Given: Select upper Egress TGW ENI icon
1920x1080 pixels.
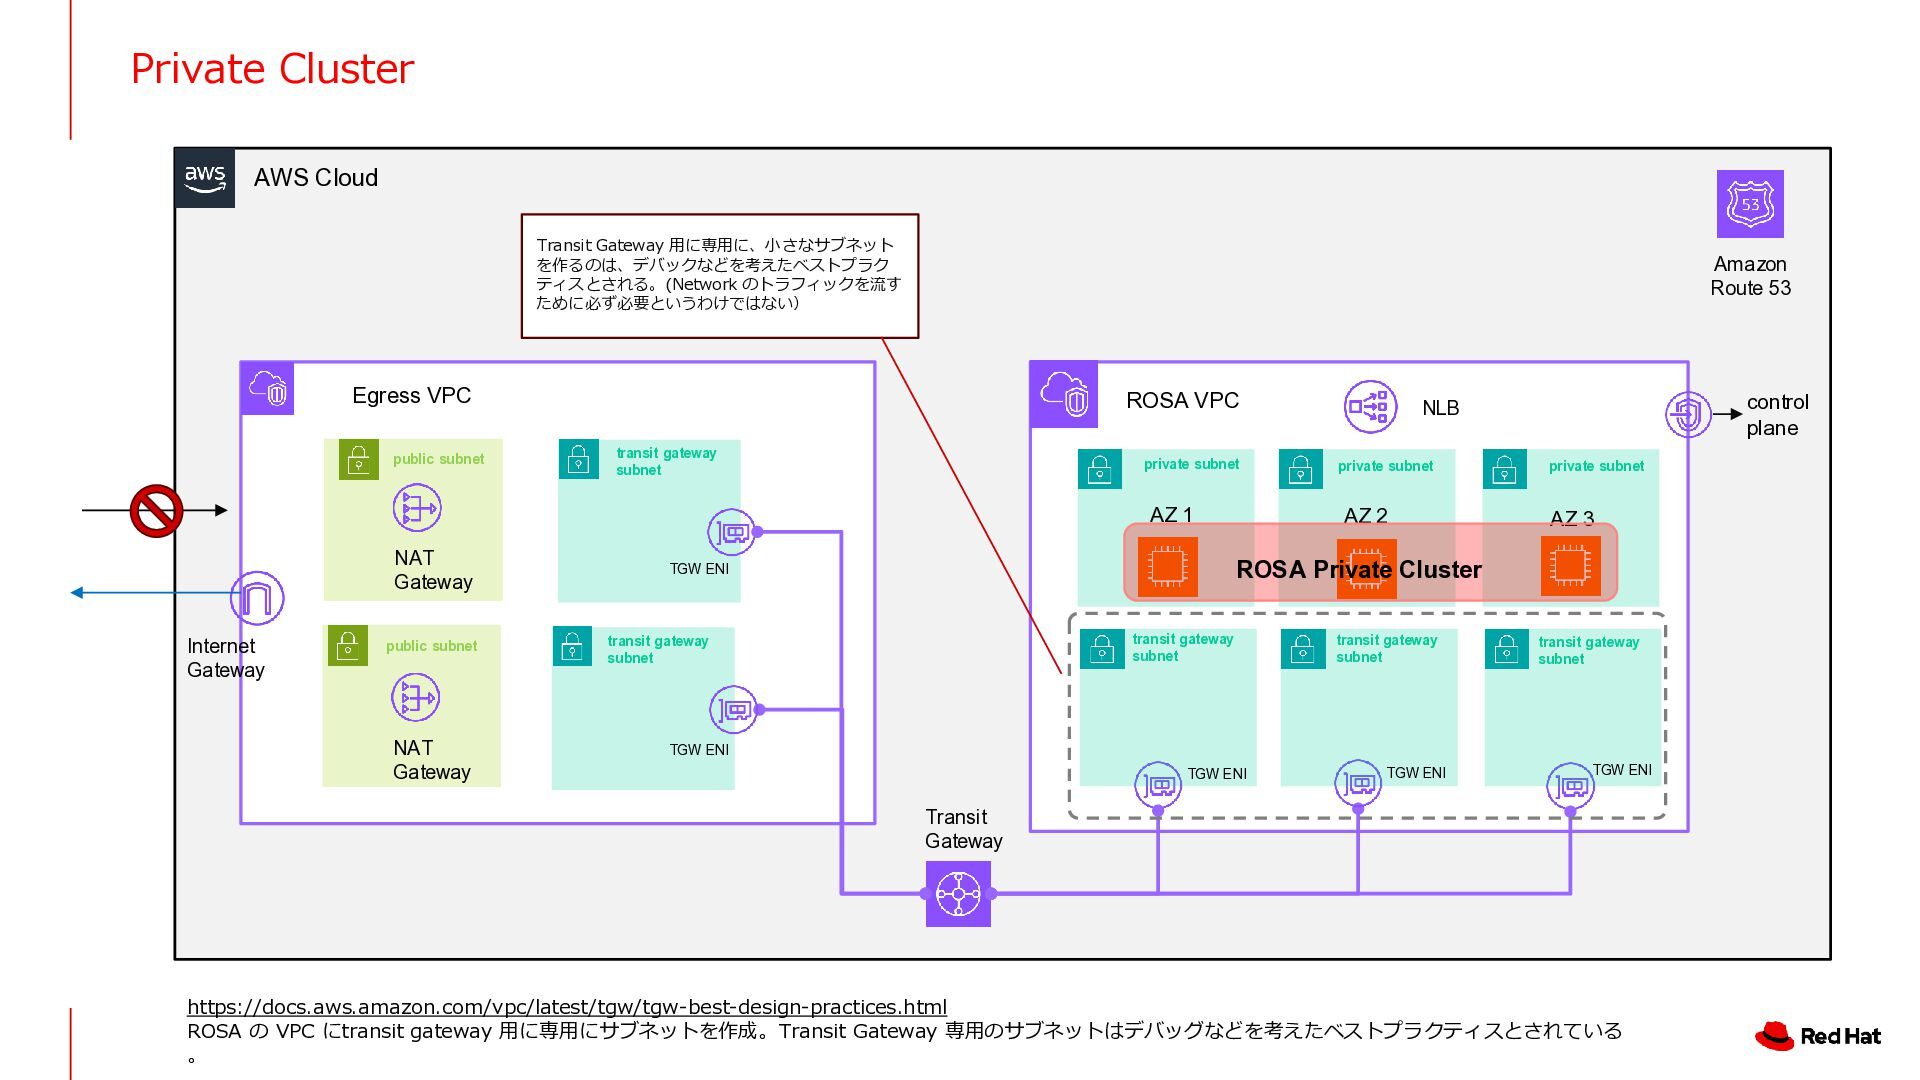Looking at the screenshot, I should point(732,532).
